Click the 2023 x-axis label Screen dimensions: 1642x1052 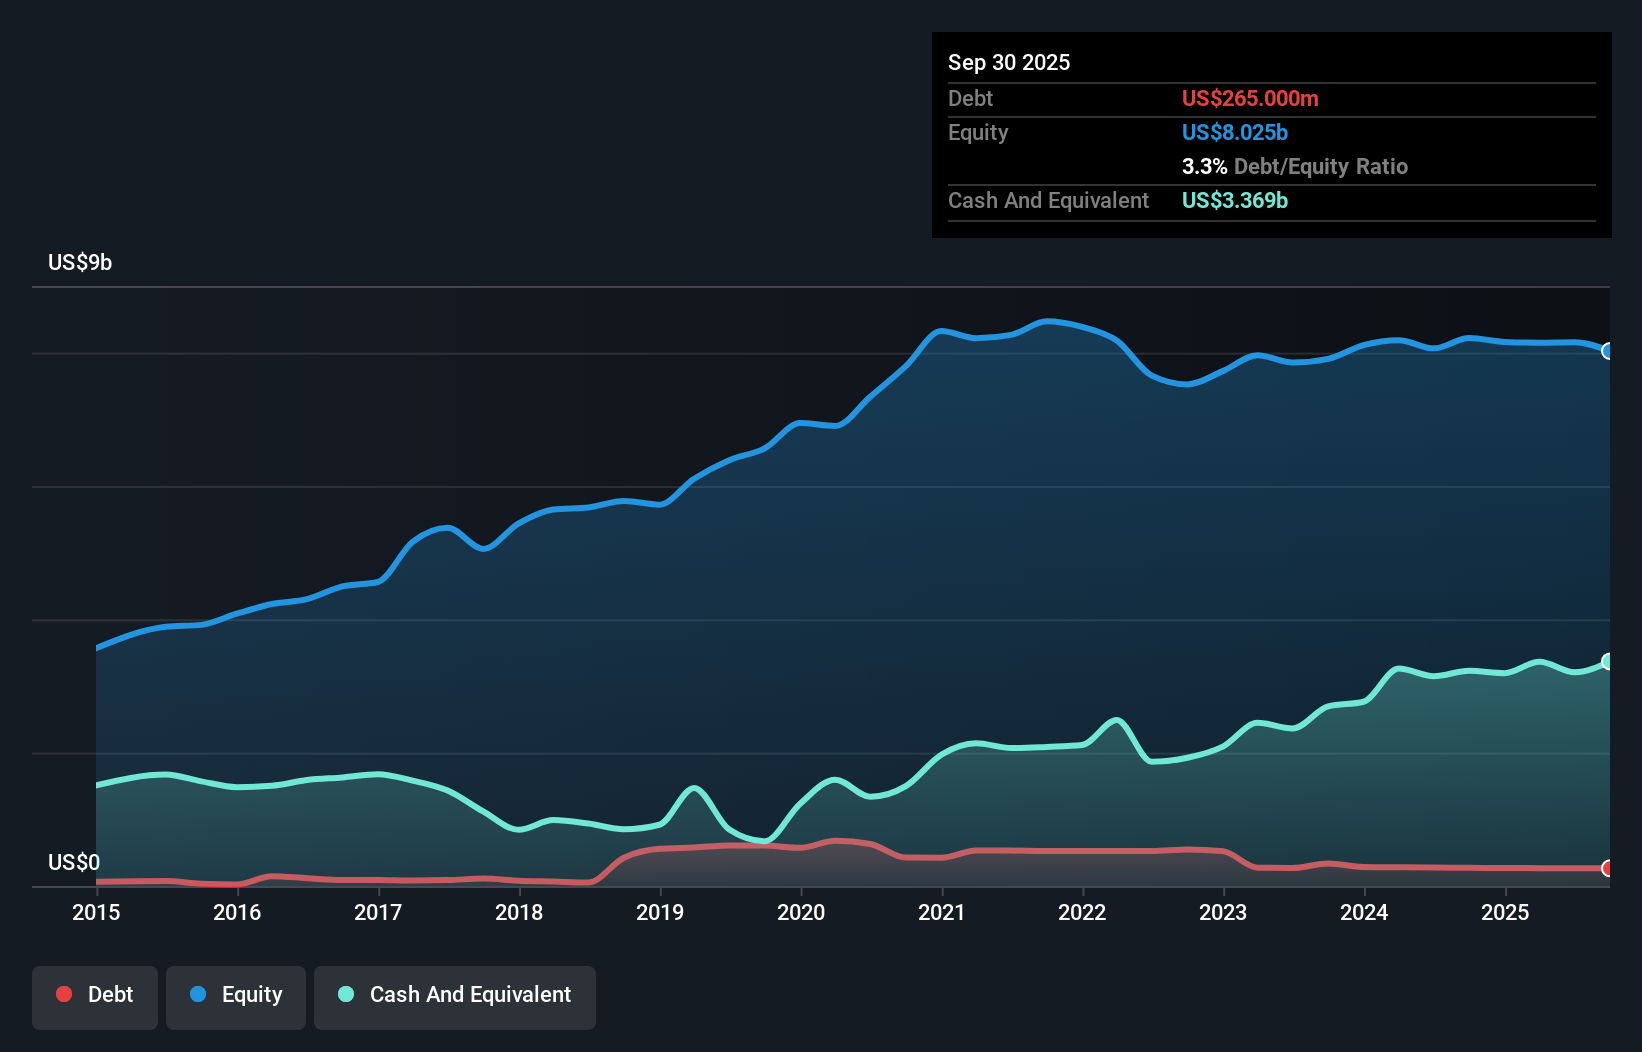coord(1223,912)
